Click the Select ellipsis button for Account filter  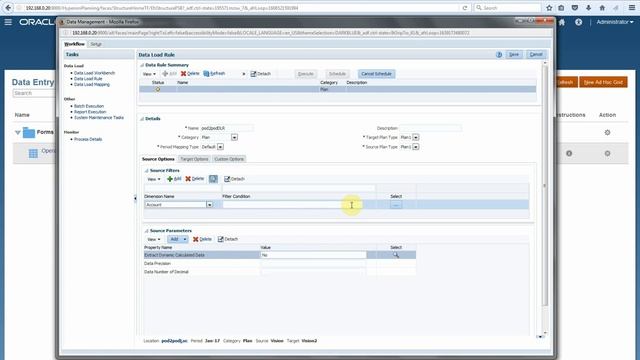[x=396, y=205]
